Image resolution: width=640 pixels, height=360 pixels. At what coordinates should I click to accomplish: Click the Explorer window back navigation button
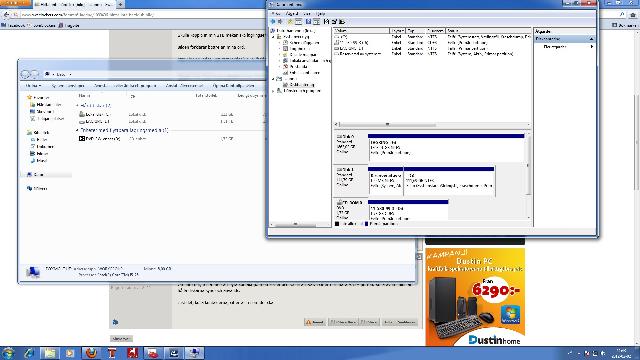coord(25,74)
